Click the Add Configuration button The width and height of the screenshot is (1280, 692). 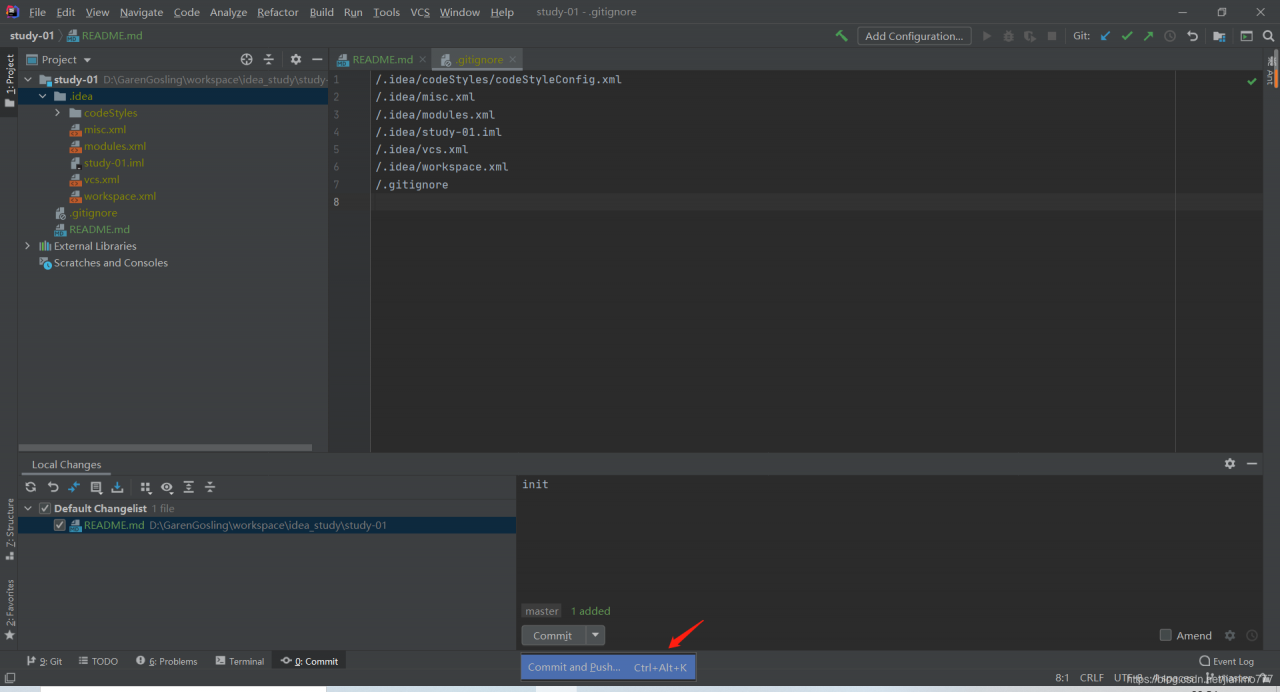tap(914, 36)
